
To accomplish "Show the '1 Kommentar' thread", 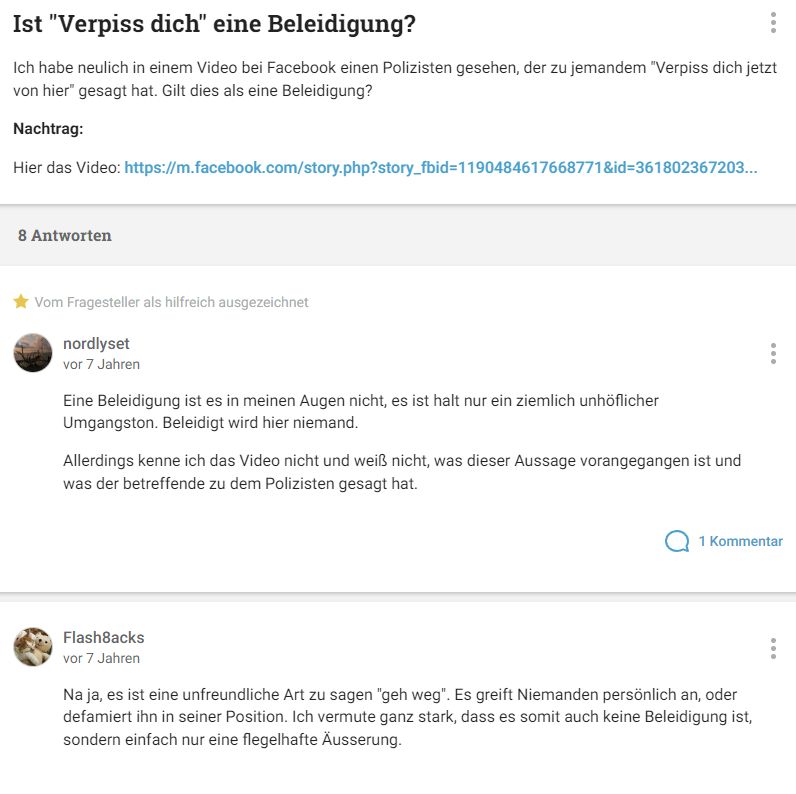I will [741, 541].
